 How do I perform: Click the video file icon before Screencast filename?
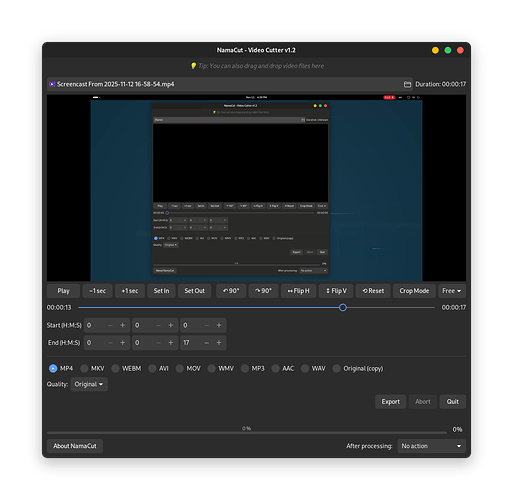(x=52, y=84)
